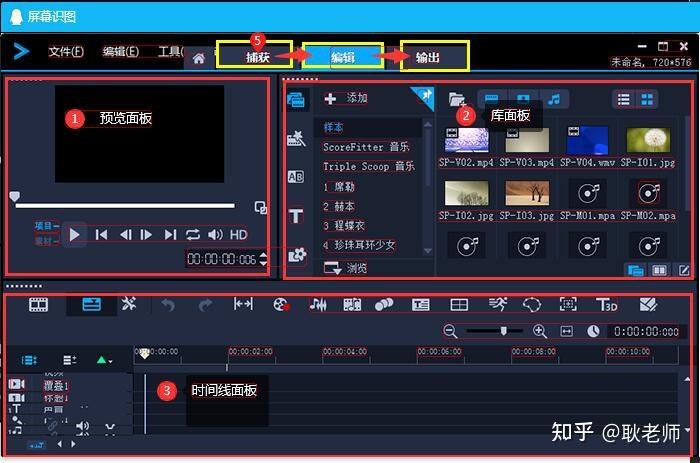700x463 pixels.
Task: Select the 样本 folder
Action: click(x=333, y=128)
